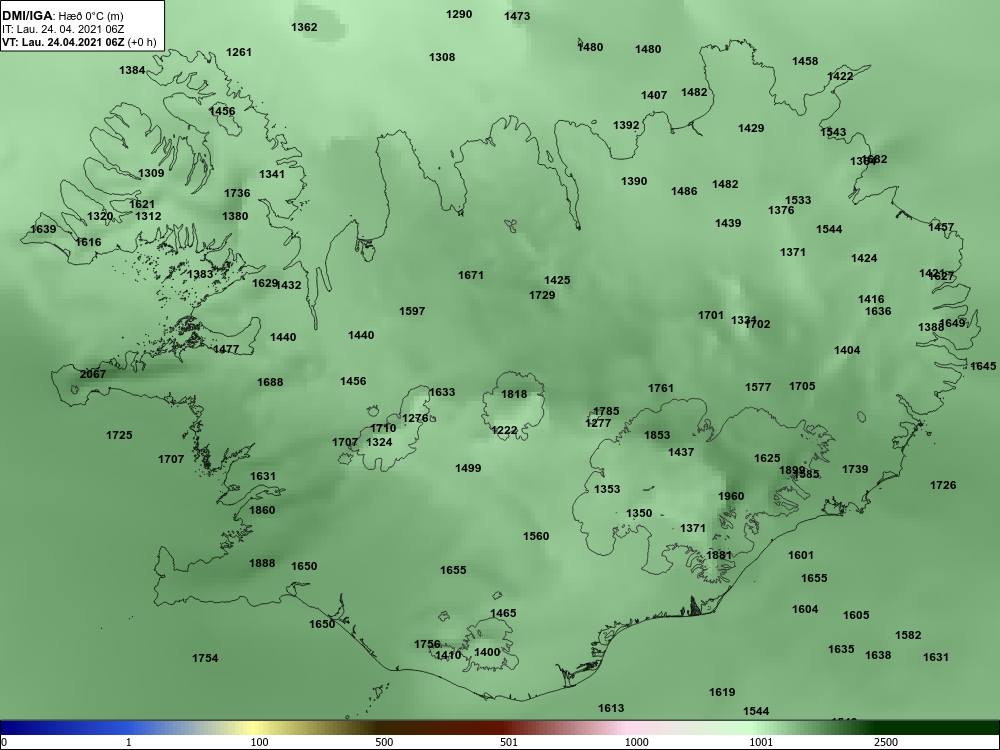
Task: Click the map value 1407
Action: pyautogui.click(x=654, y=95)
